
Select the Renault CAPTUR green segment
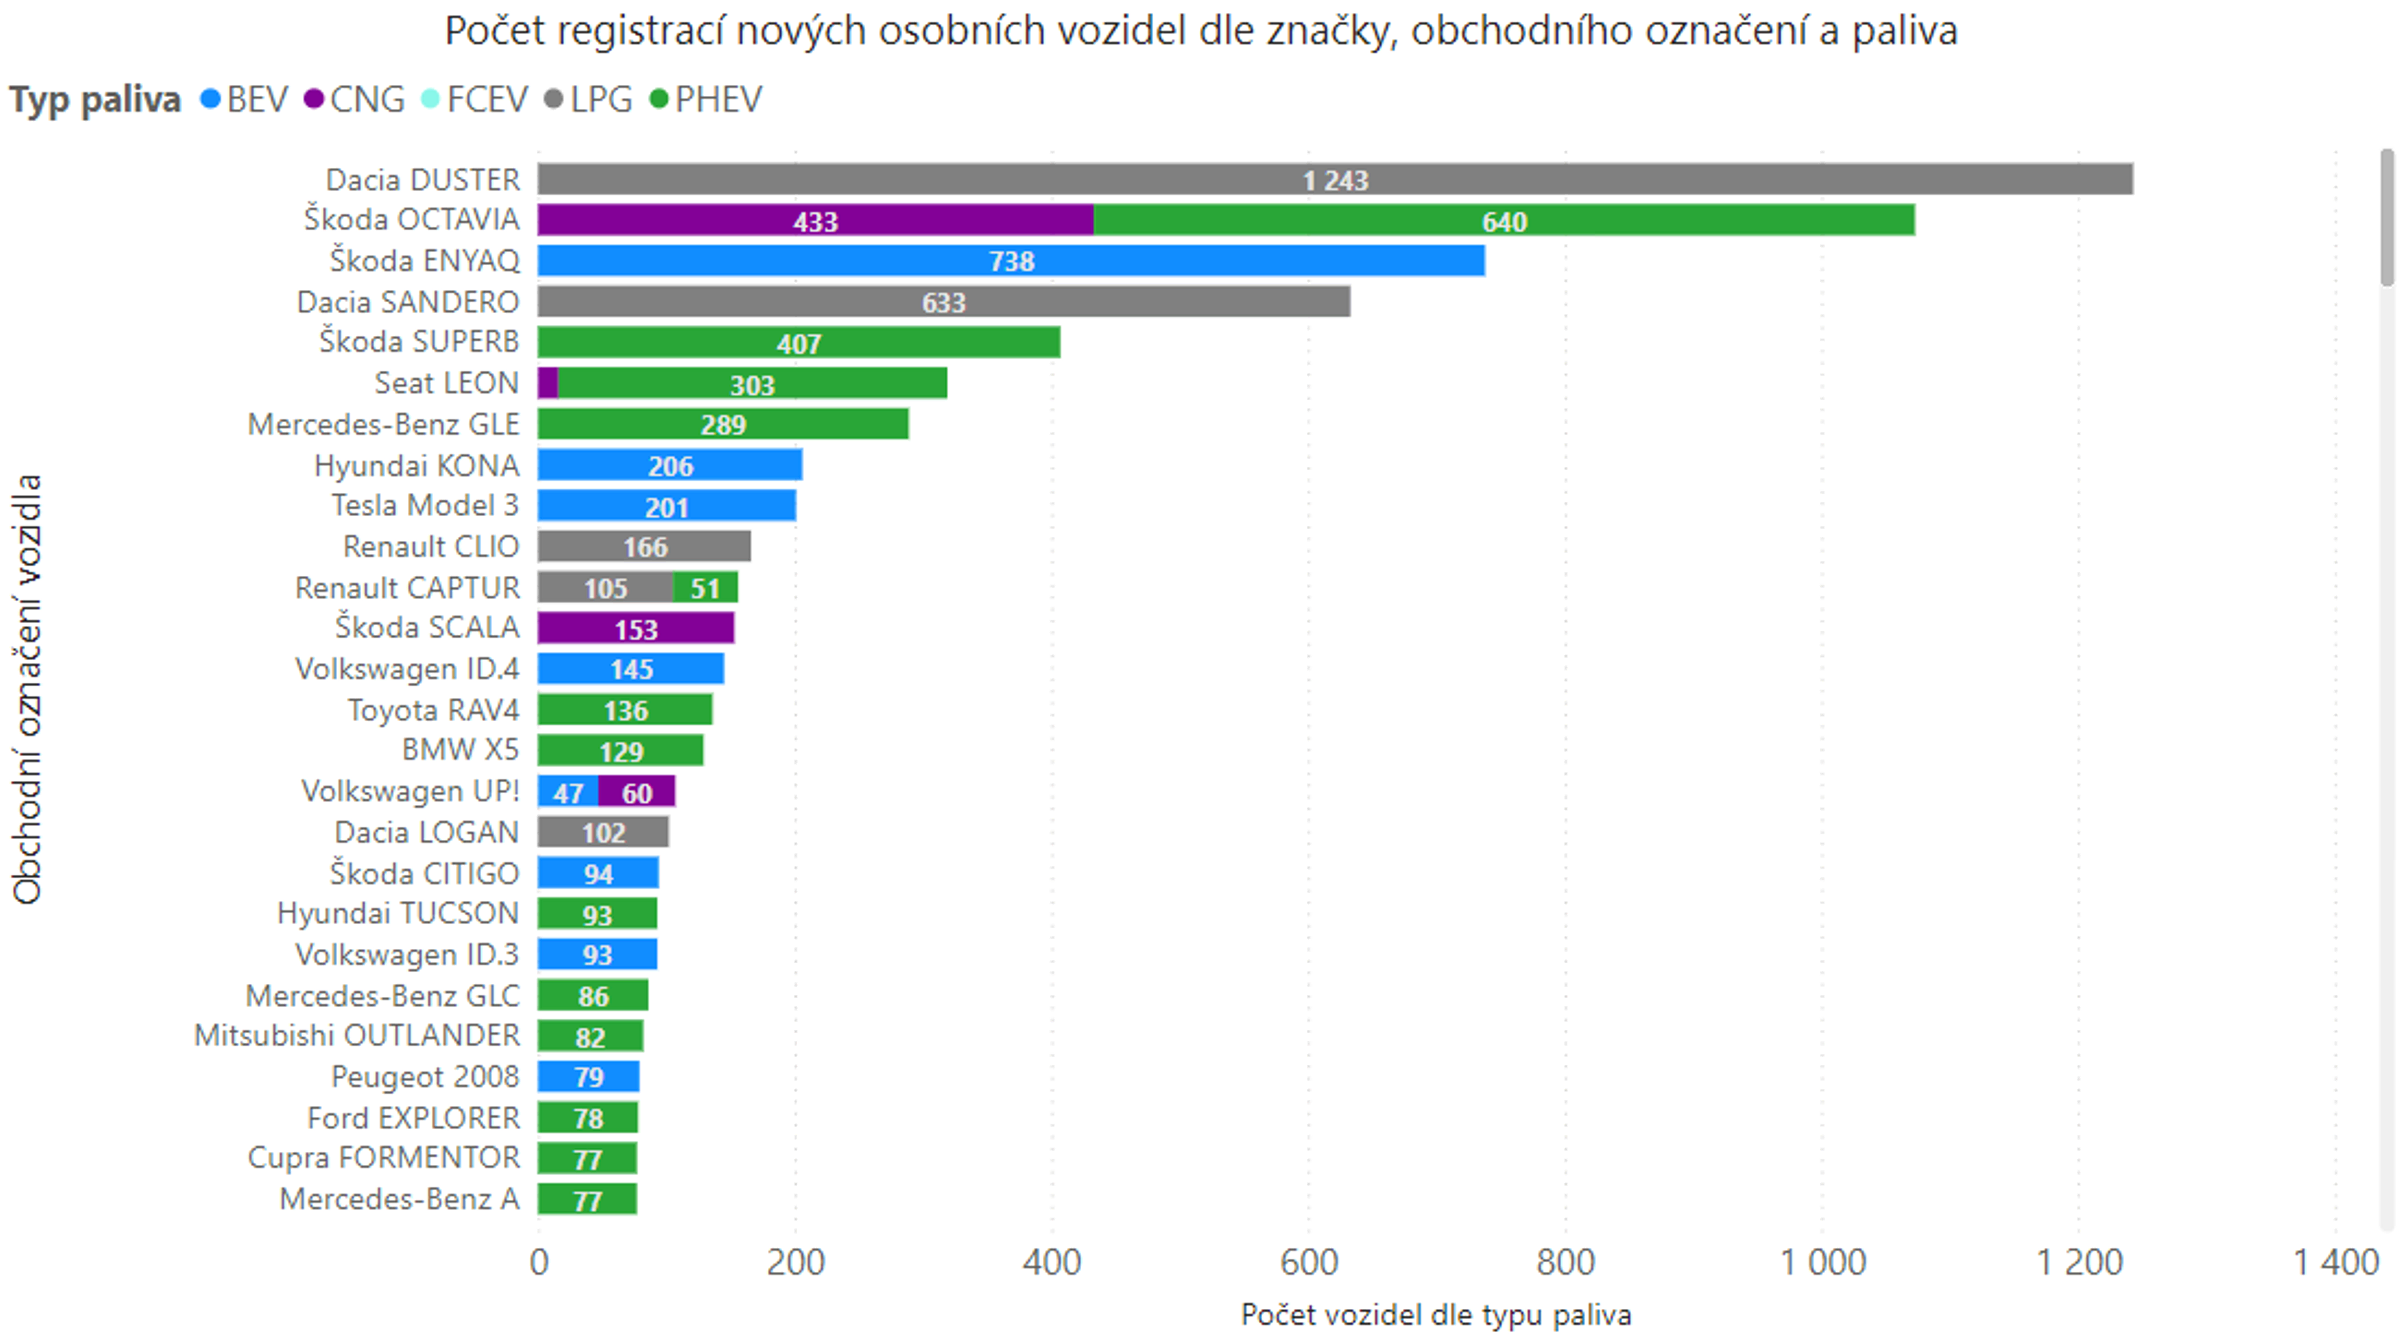pos(705,588)
